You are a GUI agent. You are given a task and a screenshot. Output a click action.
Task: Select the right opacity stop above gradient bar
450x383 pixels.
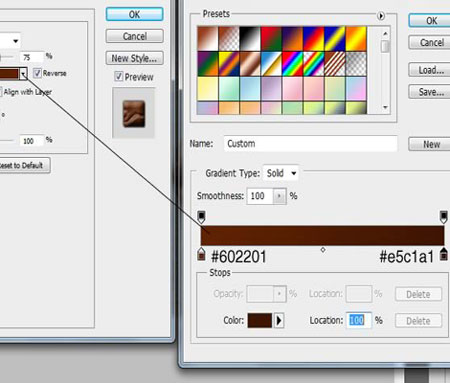point(443,217)
